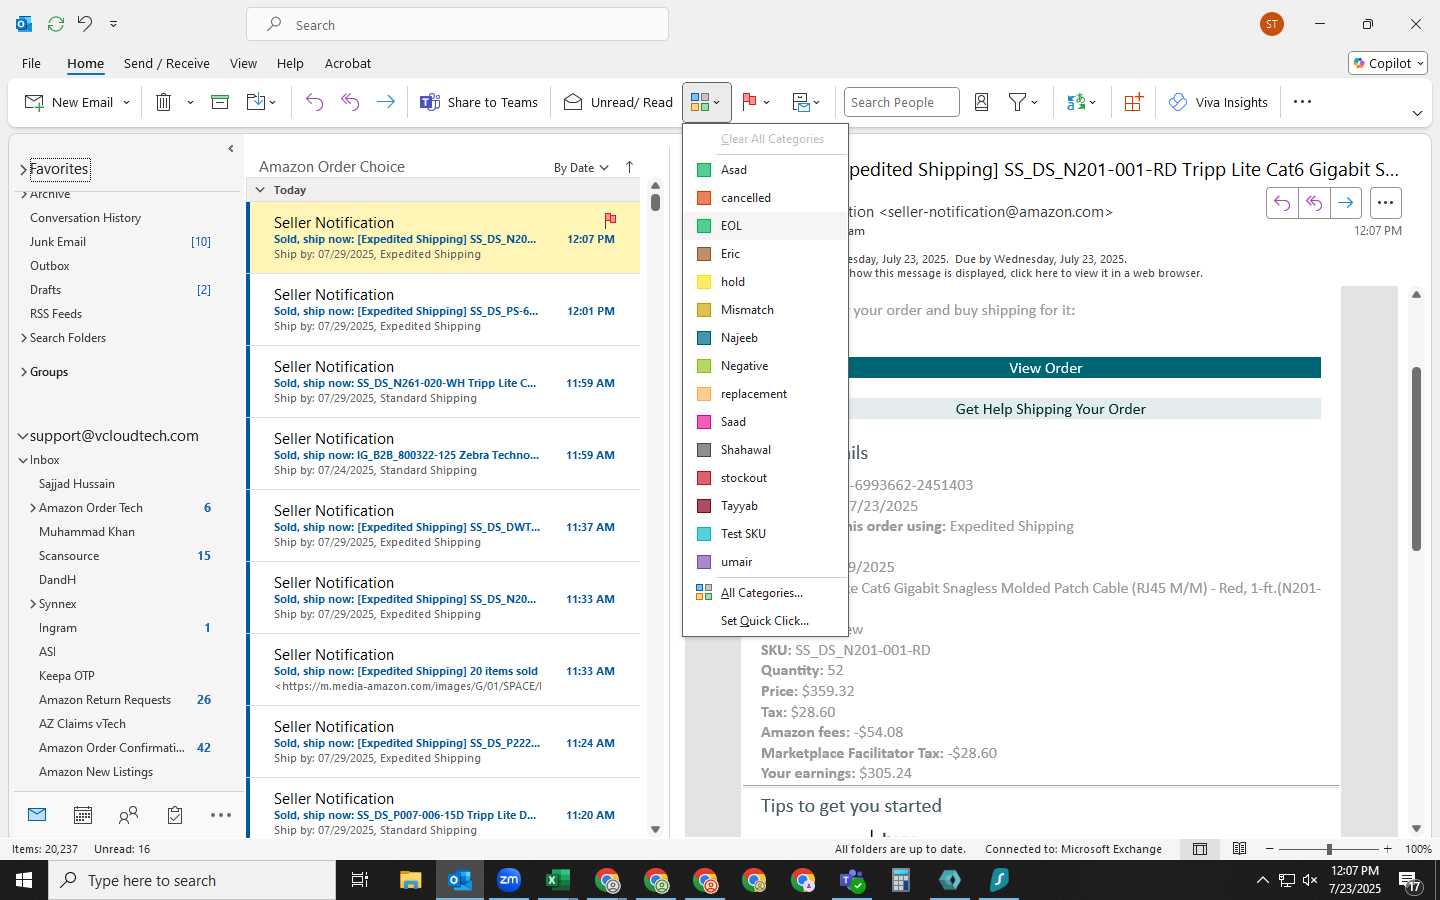Click reading pane more actions dots
Screen dimensions: 1440x900
click(x=1385, y=203)
